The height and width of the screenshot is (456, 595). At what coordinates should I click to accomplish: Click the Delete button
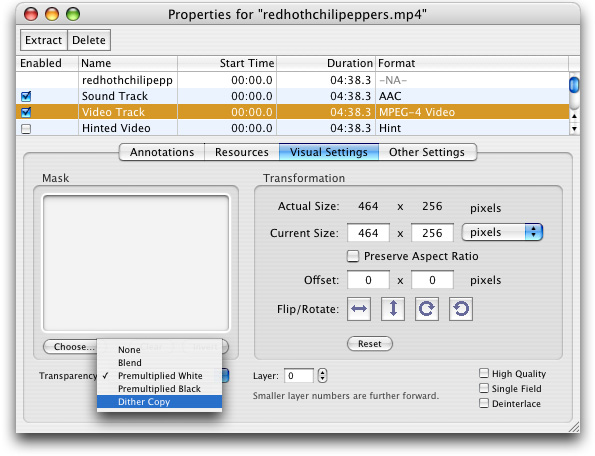click(89, 40)
